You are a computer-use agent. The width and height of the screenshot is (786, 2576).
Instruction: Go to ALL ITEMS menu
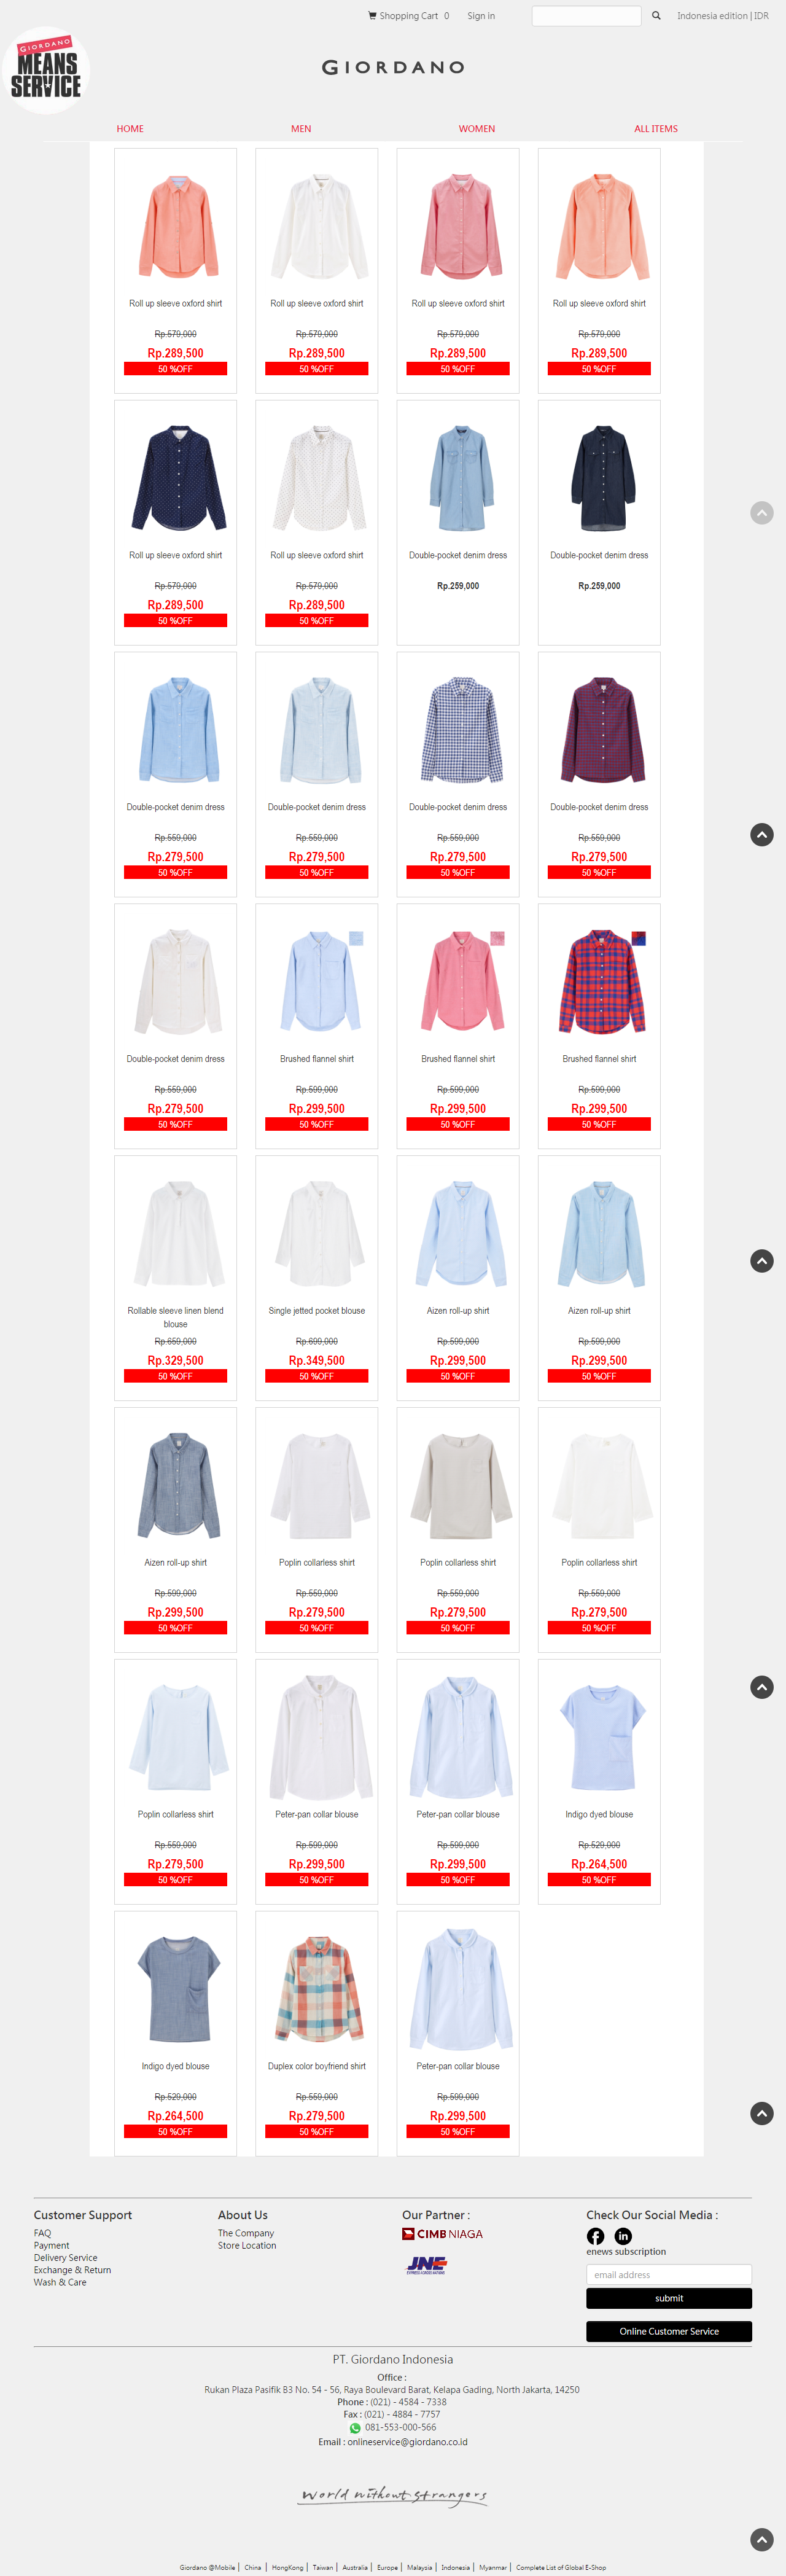pyautogui.click(x=656, y=129)
